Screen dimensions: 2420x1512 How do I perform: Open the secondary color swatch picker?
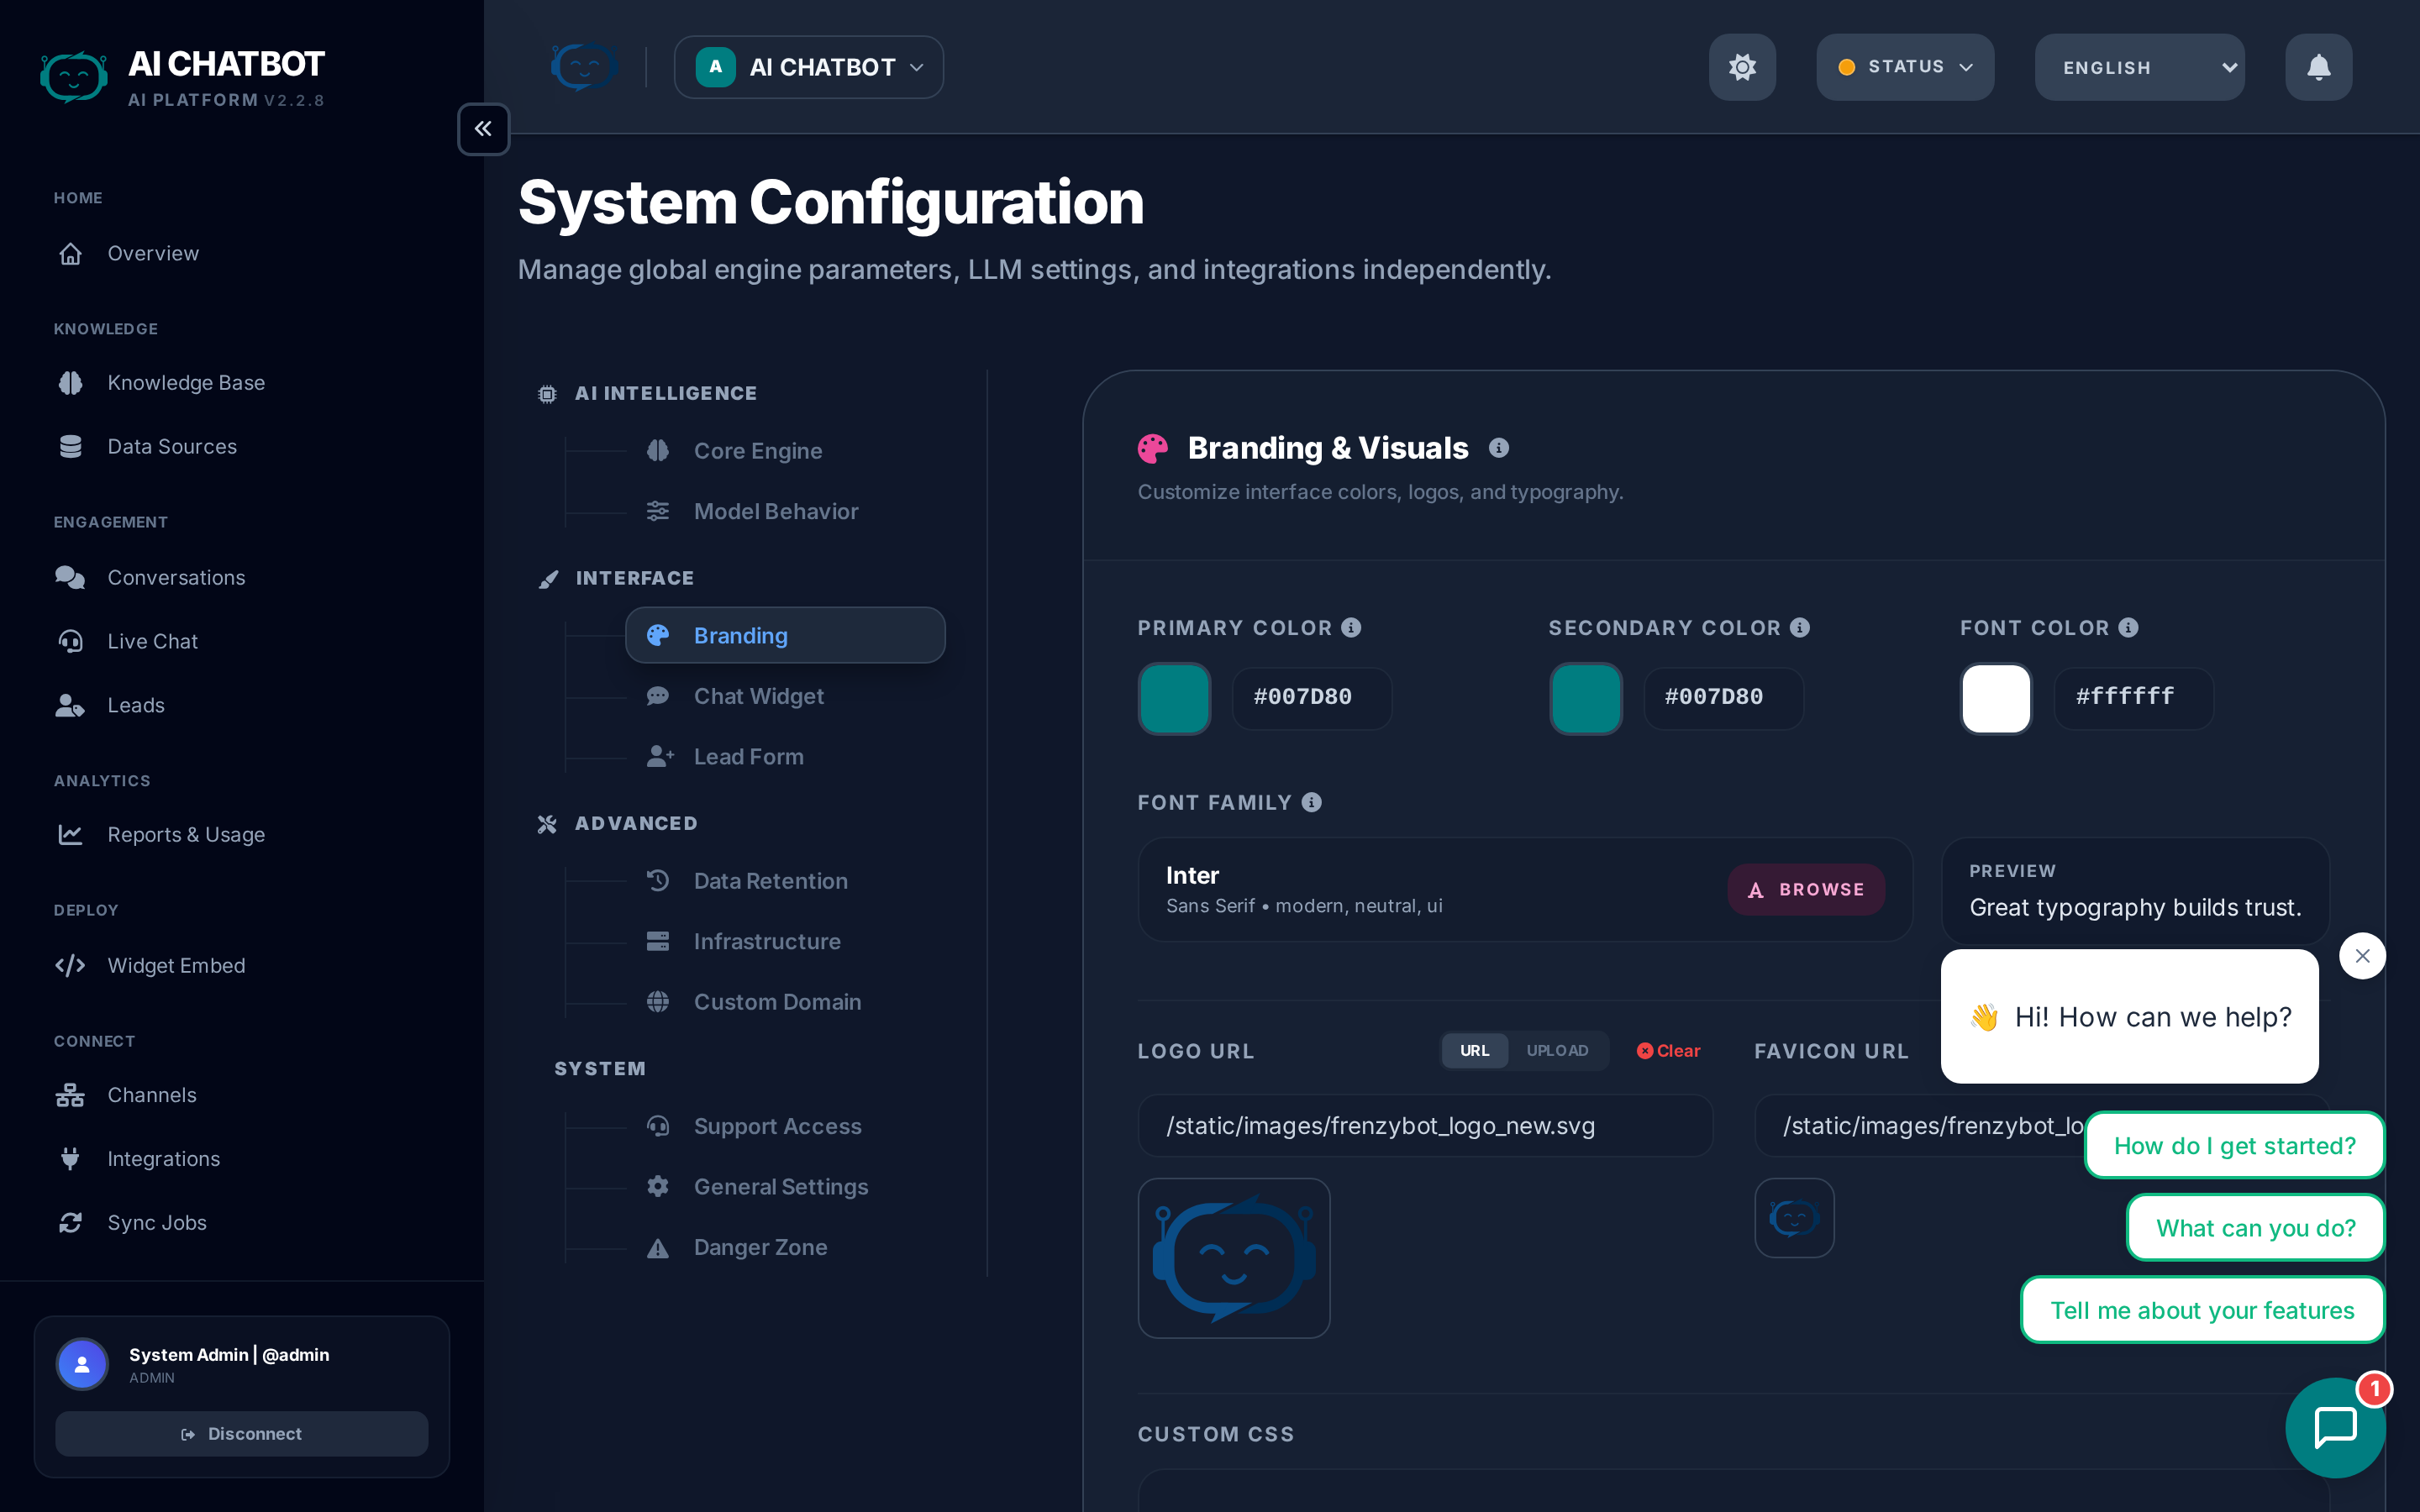point(1585,698)
